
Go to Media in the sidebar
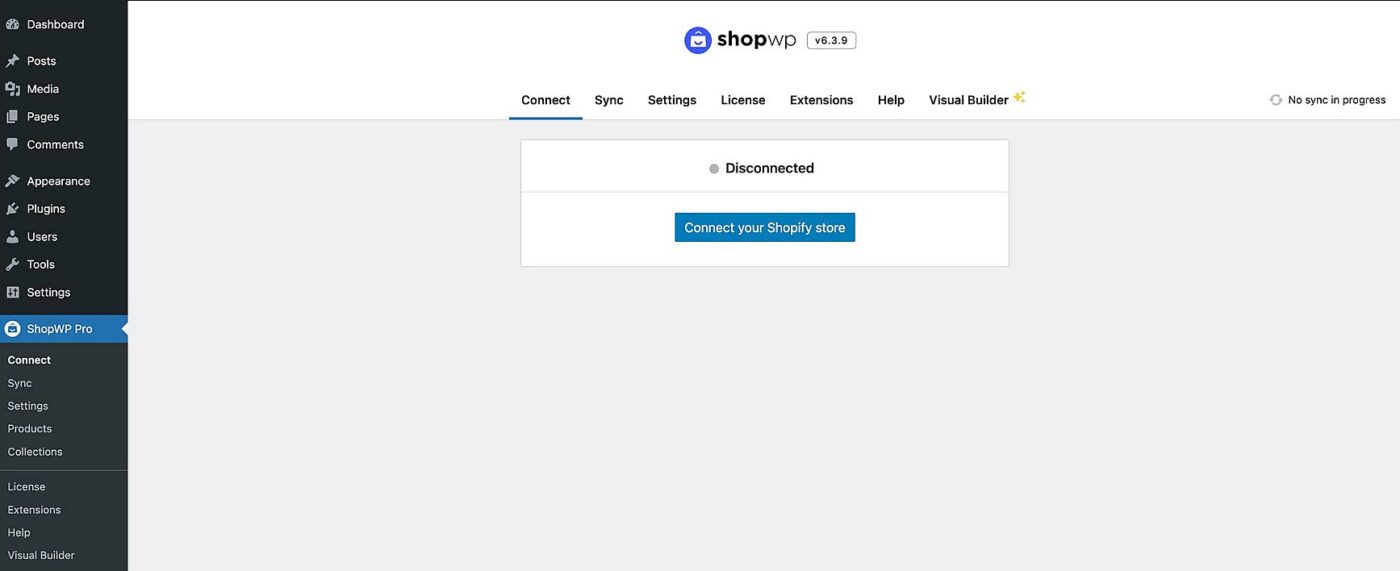(x=64, y=89)
